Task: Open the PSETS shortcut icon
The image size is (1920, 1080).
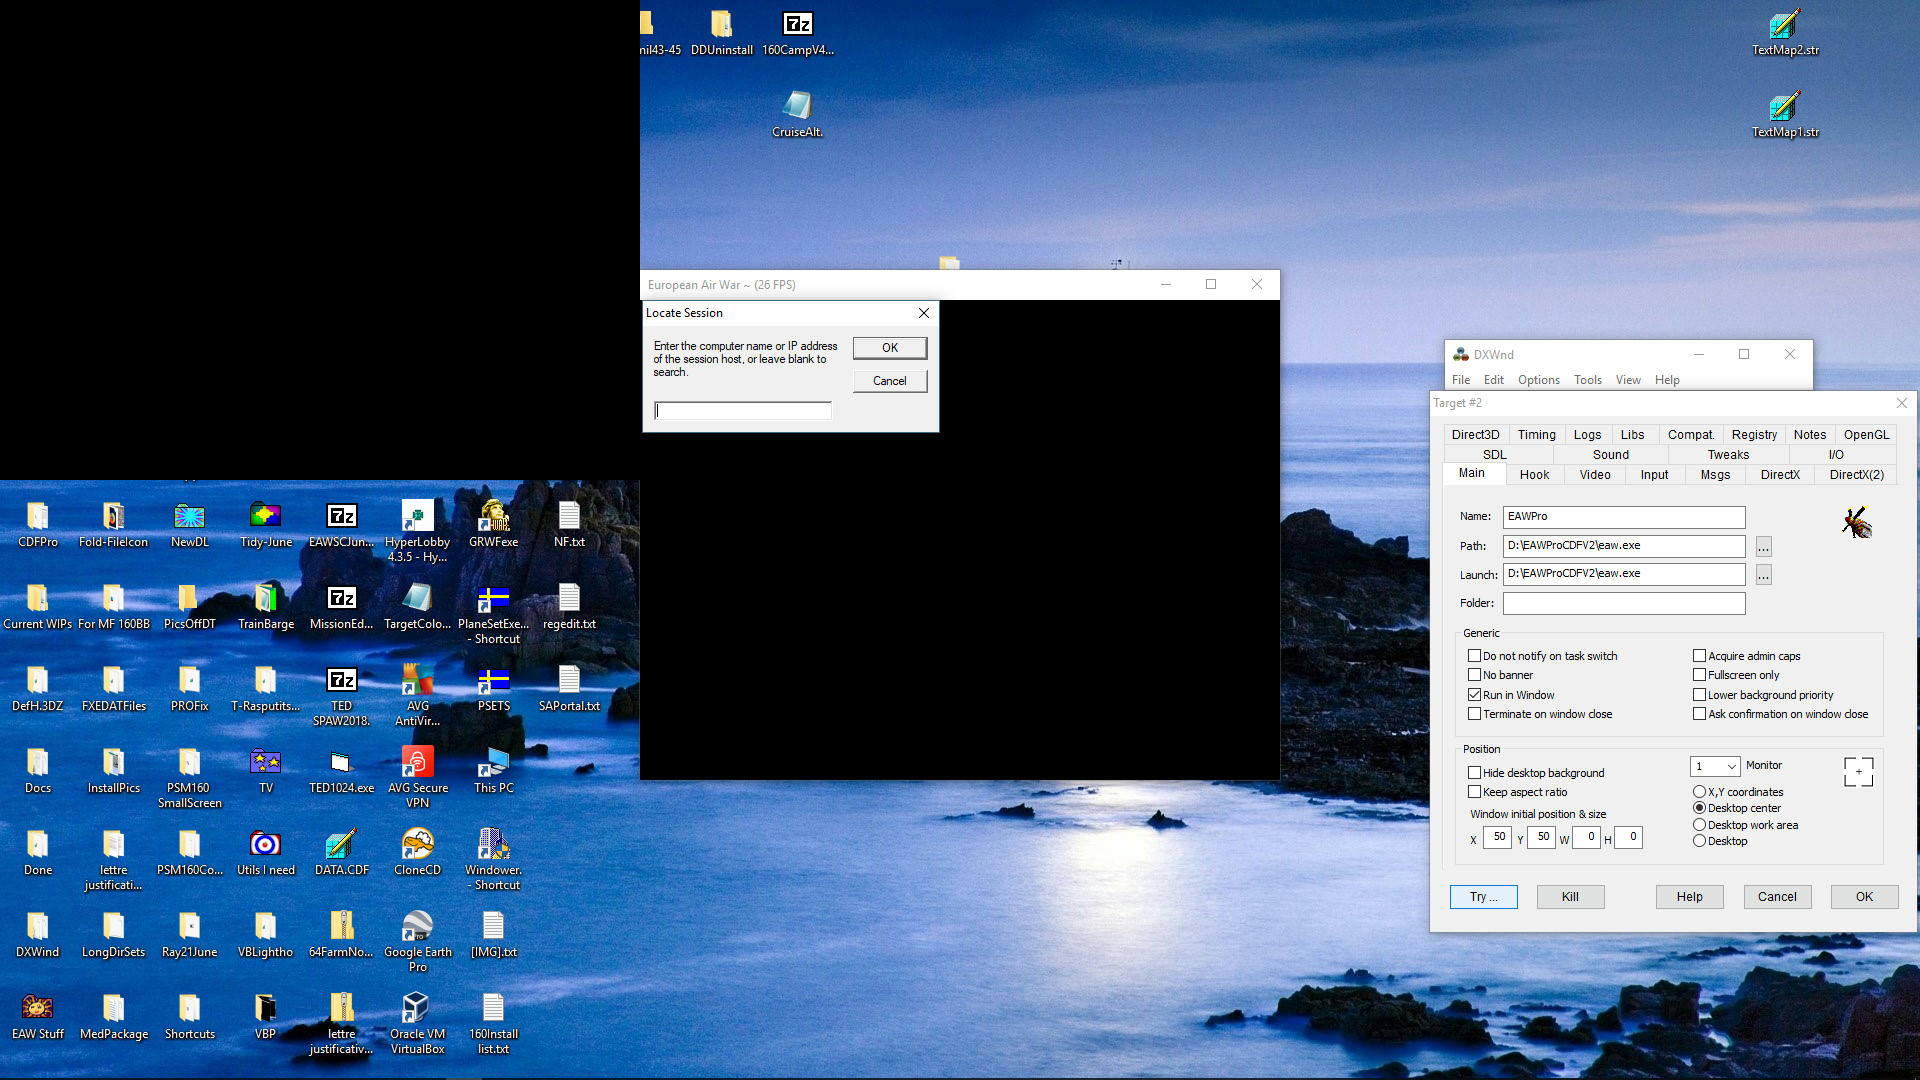Action: point(493,688)
